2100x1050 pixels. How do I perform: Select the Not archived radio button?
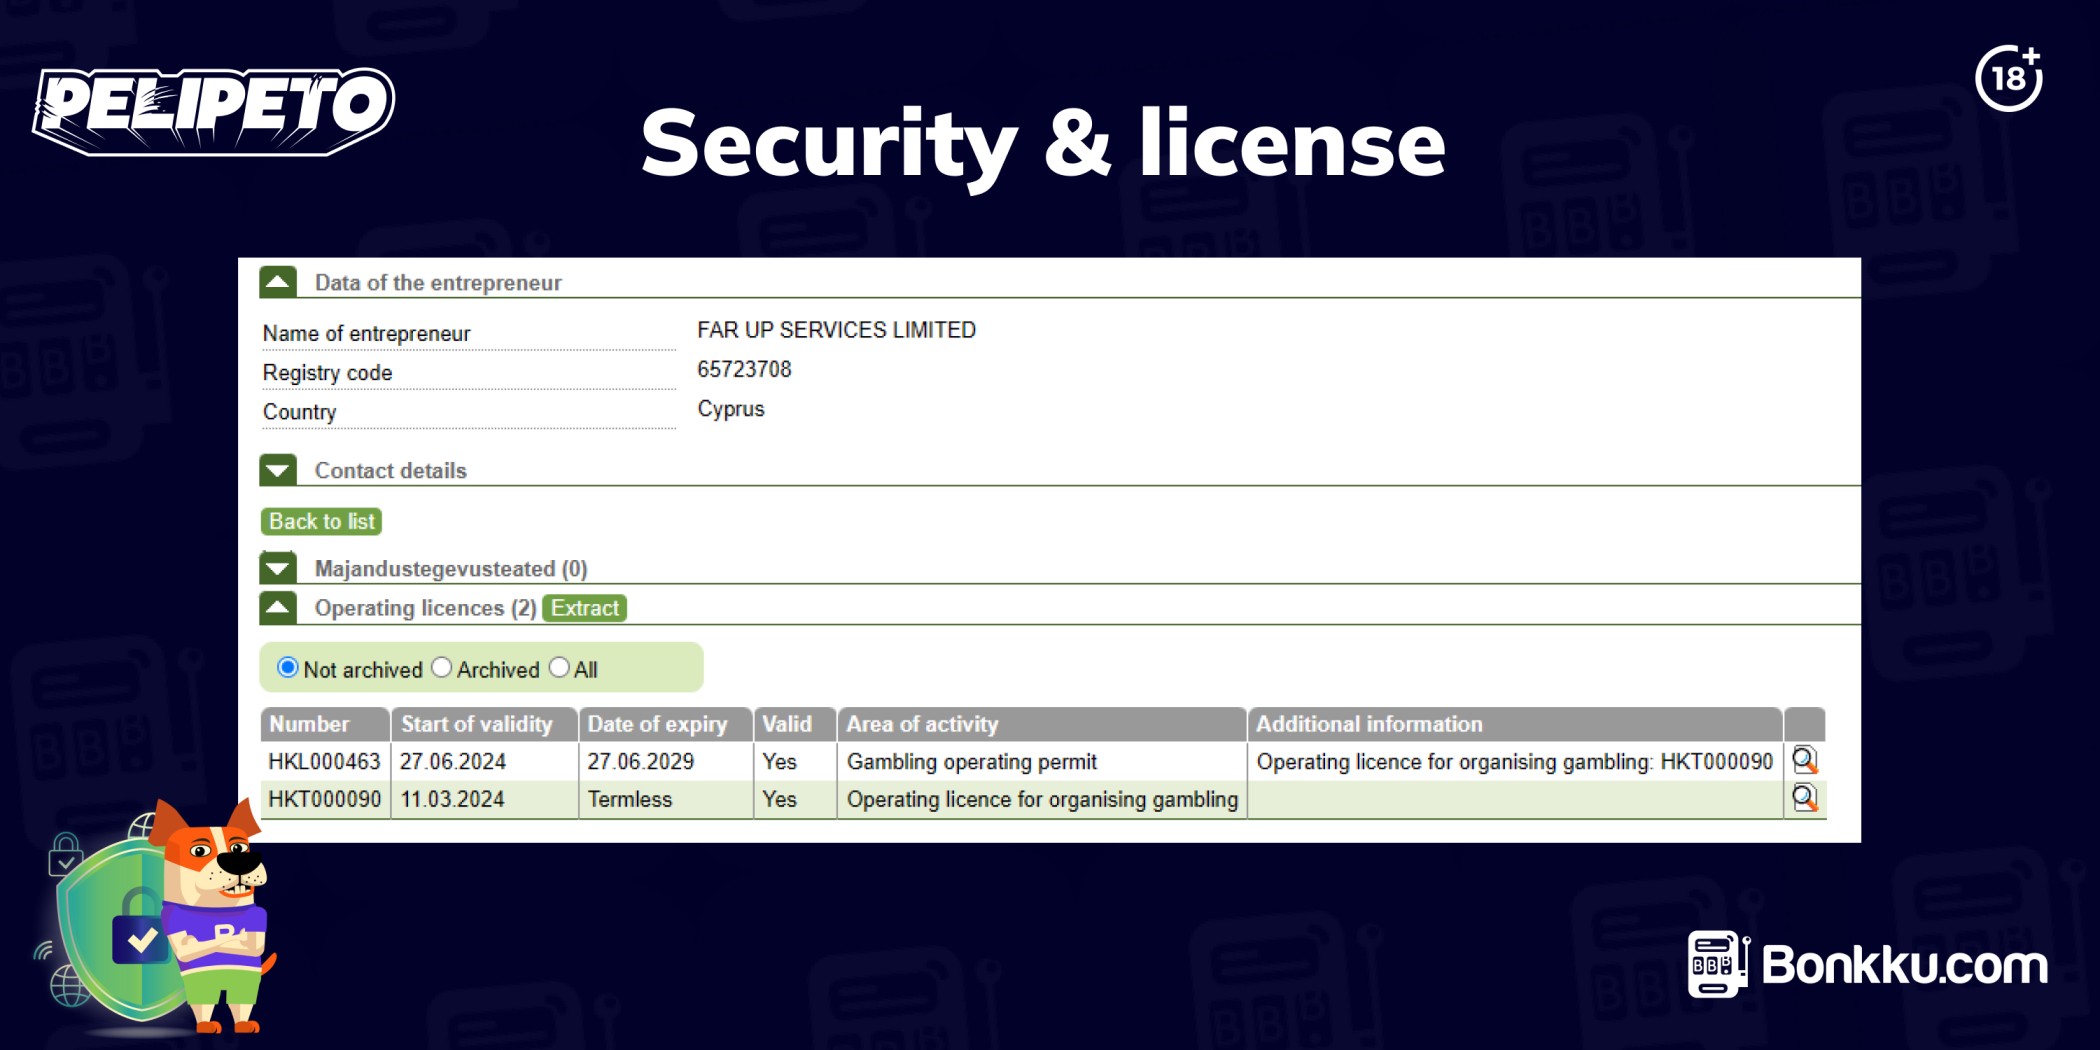point(288,668)
